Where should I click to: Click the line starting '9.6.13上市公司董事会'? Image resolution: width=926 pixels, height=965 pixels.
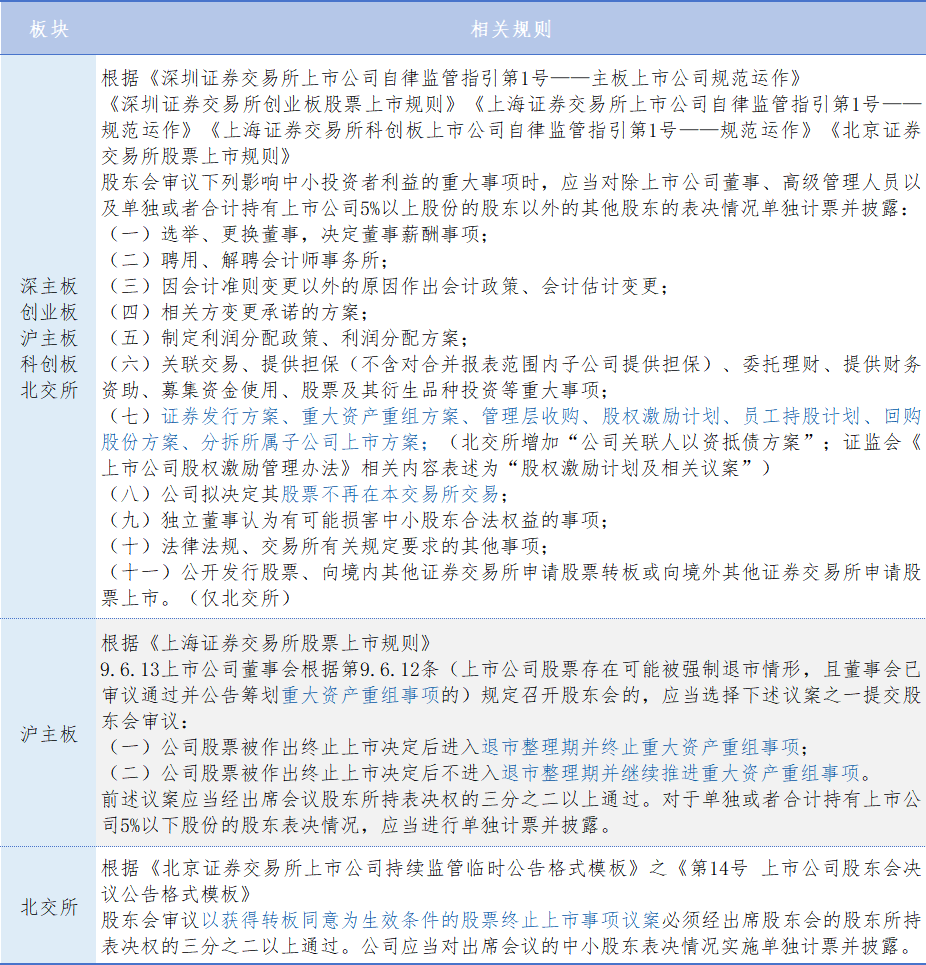tap(512, 669)
